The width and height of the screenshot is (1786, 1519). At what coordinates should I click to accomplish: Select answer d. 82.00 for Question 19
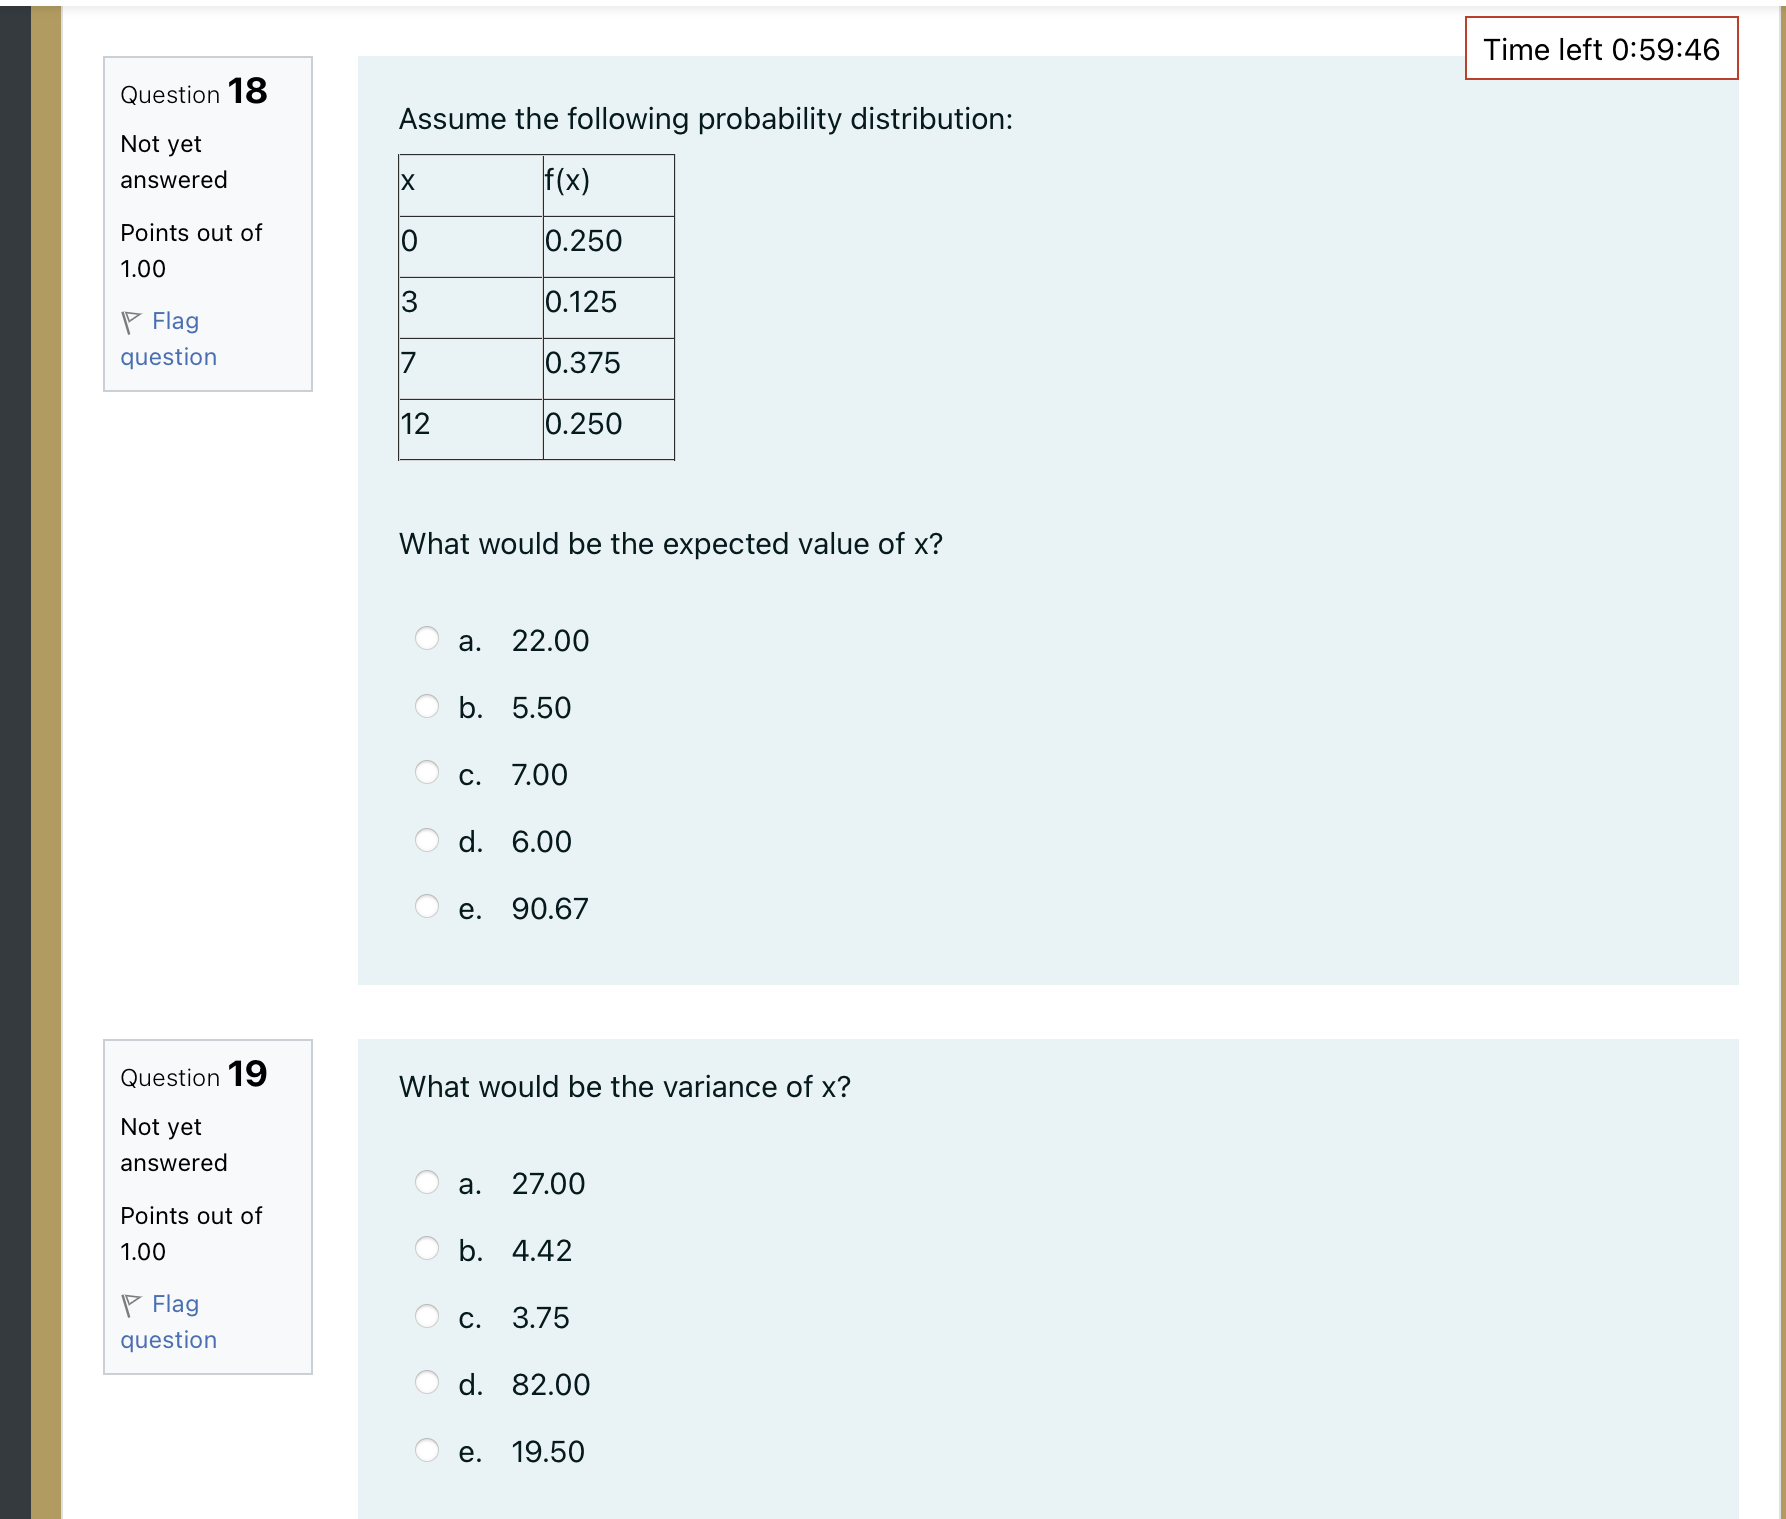(x=427, y=1382)
